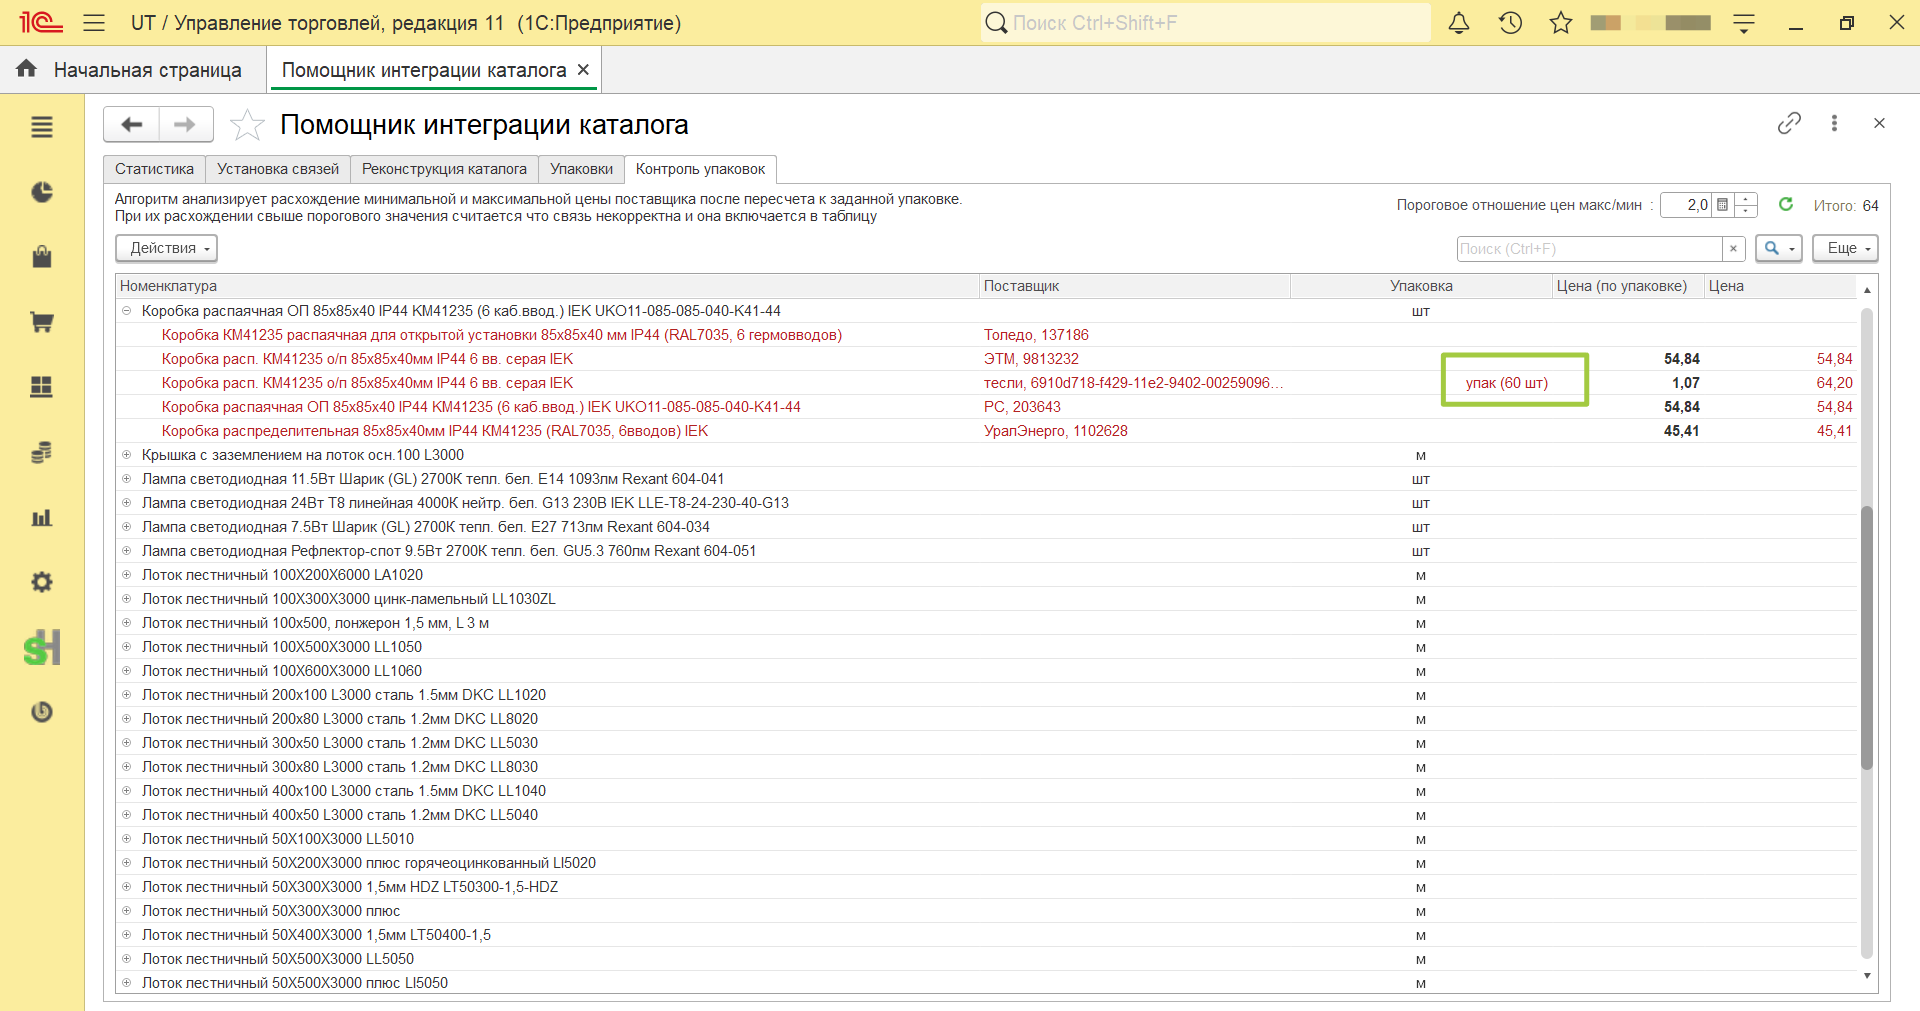1920x1011 pixels.
Task: Increase threshold ratio with stepper up arrow
Action: (1747, 199)
